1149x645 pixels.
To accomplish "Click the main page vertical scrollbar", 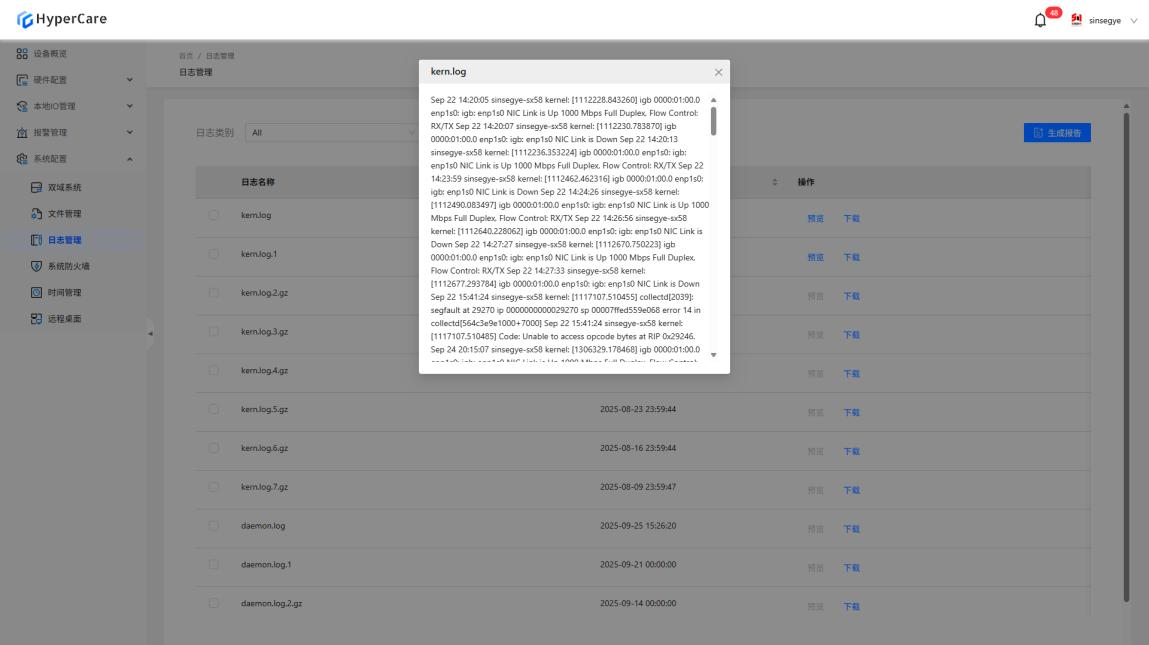I will click(1126, 355).
